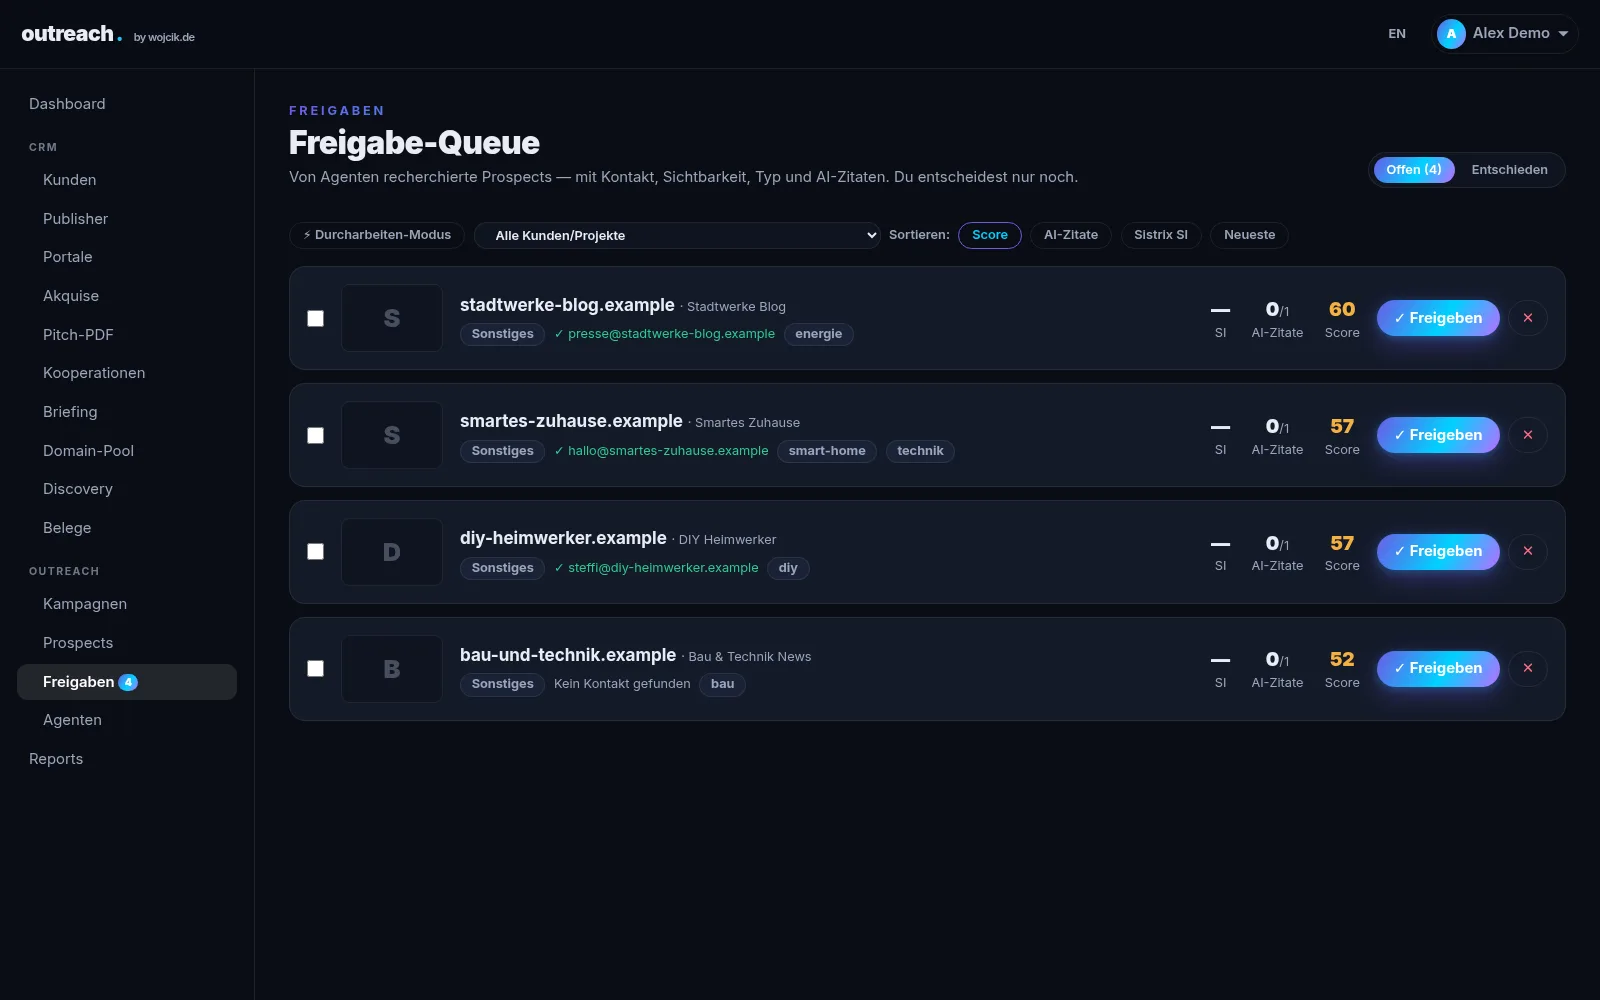Viewport: 1600px width, 1000px height.
Task: Click the outreach logo
Action: pyautogui.click(x=72, y=34)
